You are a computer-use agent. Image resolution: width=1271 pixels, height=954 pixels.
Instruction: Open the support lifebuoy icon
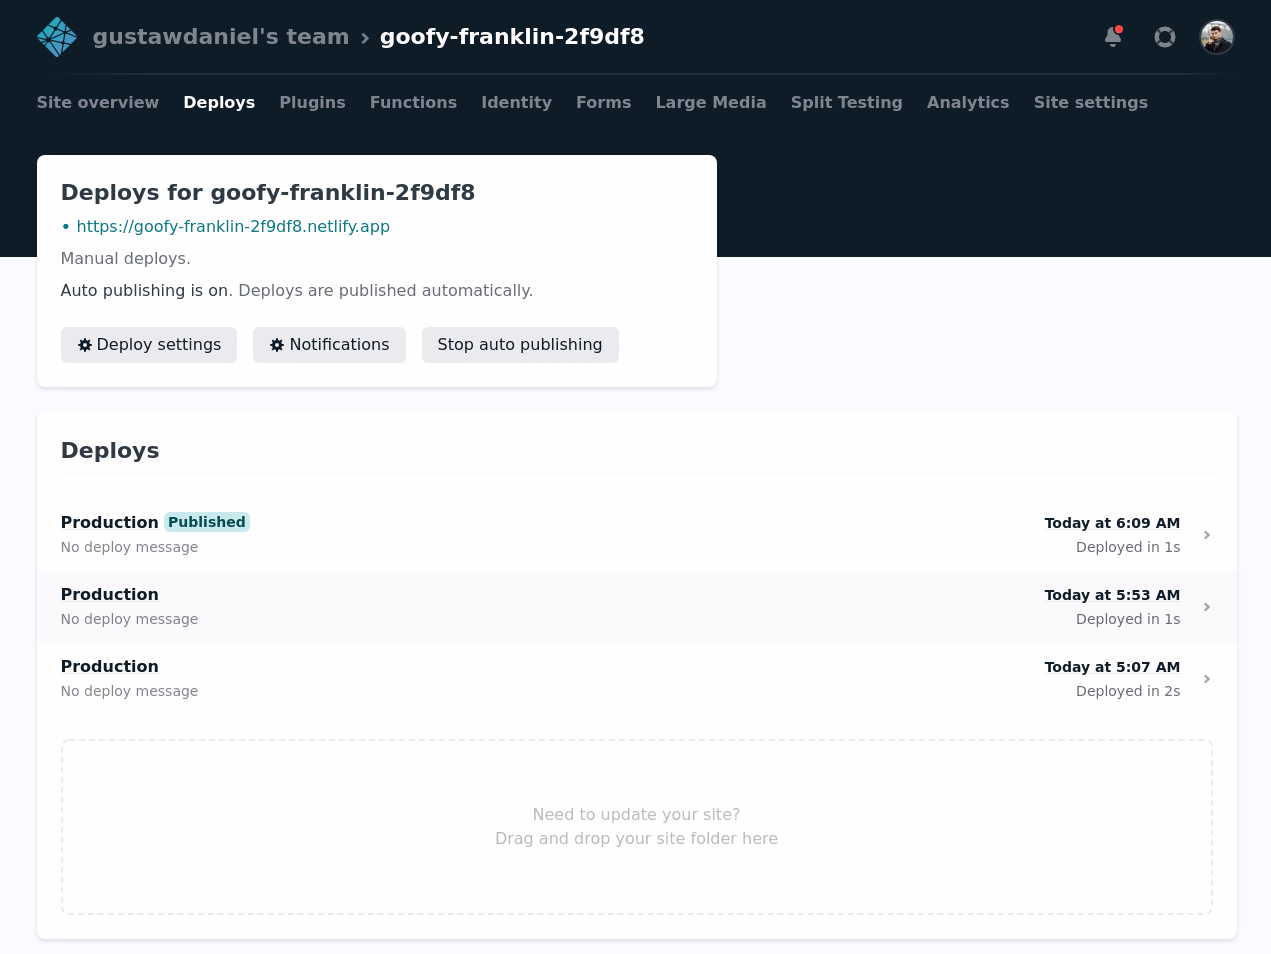click(x=1165, y=37)
